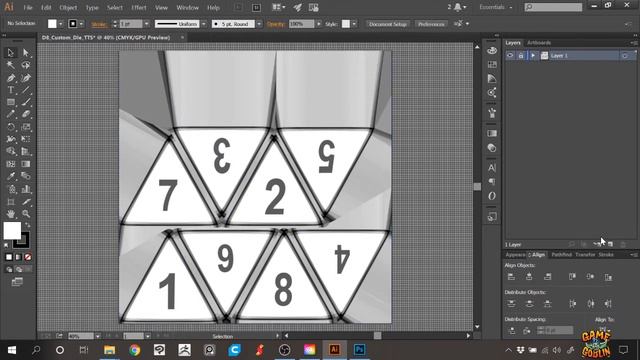Click Horizontal Align Center in Align panel

pos(529,277)
